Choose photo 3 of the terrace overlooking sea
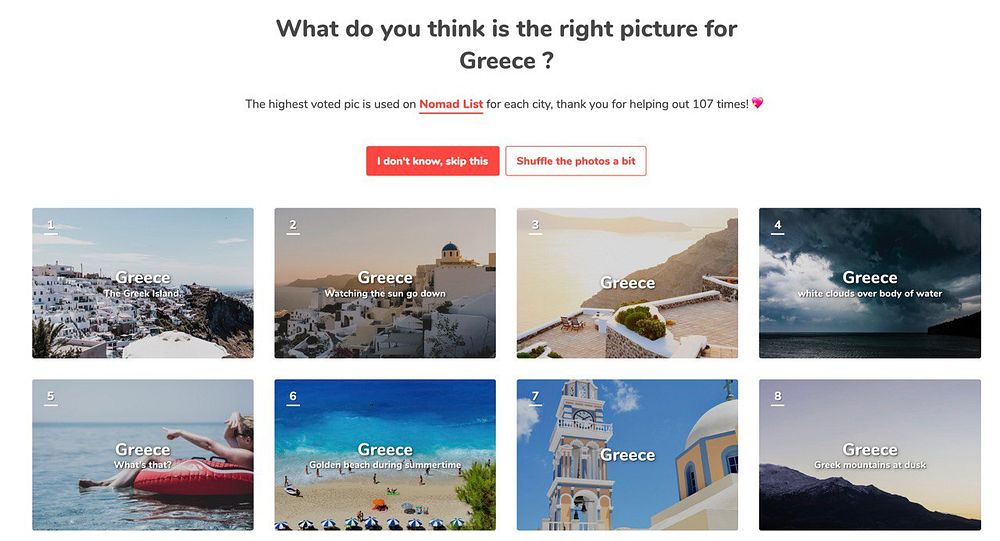This screenshot has height=541, width=1000. click(628, 283)
